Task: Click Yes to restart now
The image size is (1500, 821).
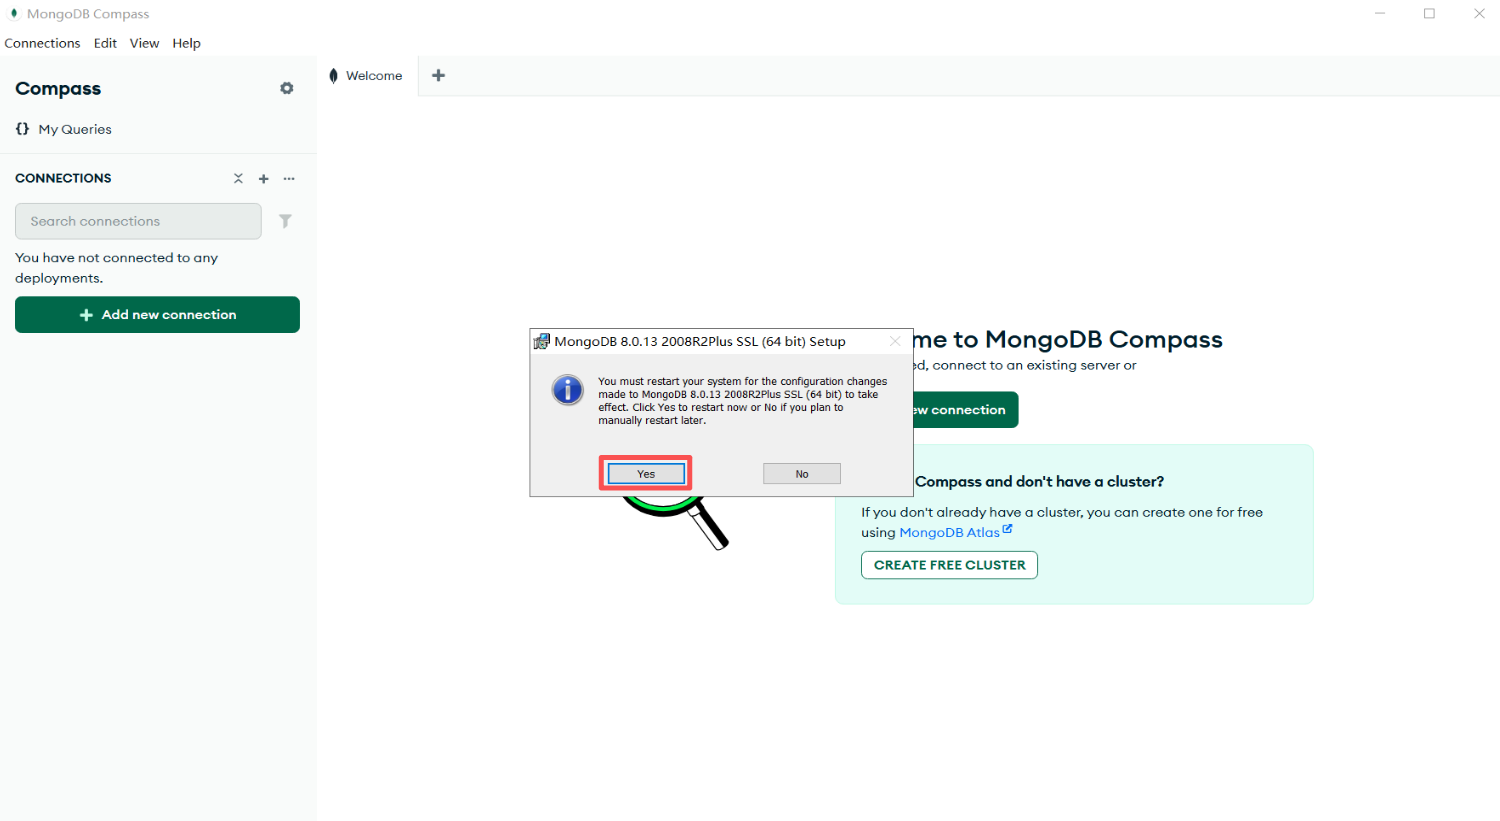Action: tap(646, 474)
